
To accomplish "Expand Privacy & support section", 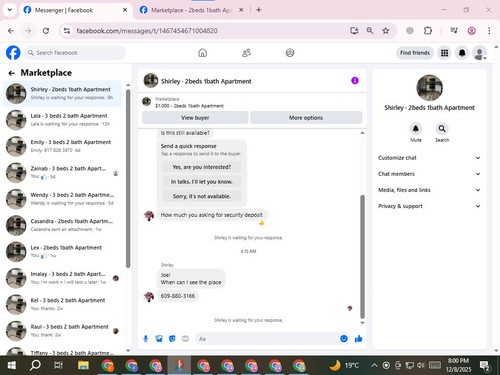I will [x=429, y=206].
